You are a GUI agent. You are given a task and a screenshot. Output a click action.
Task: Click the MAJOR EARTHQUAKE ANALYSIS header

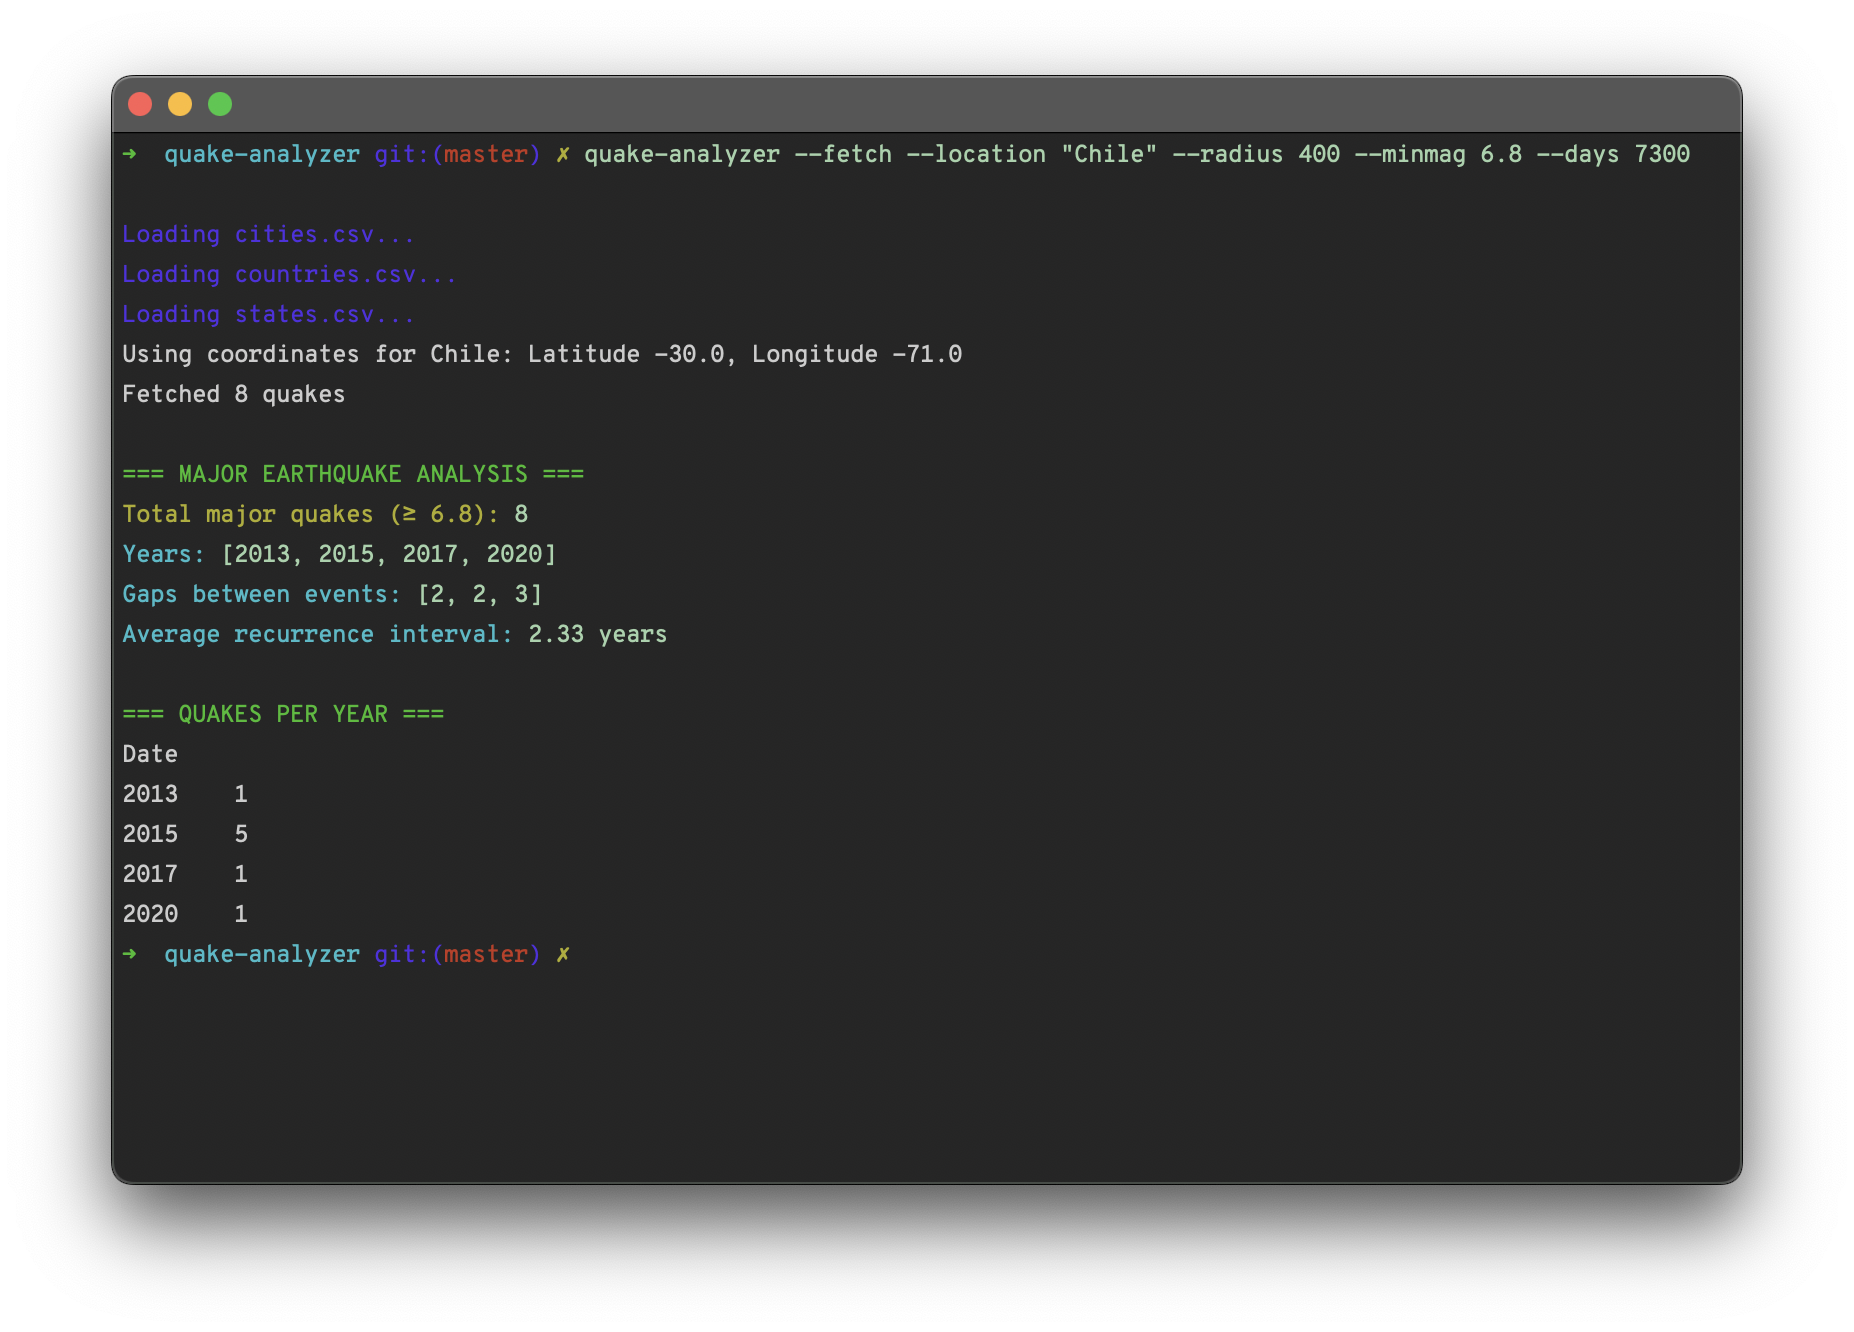pyautogui.click(x=353, y=473)
